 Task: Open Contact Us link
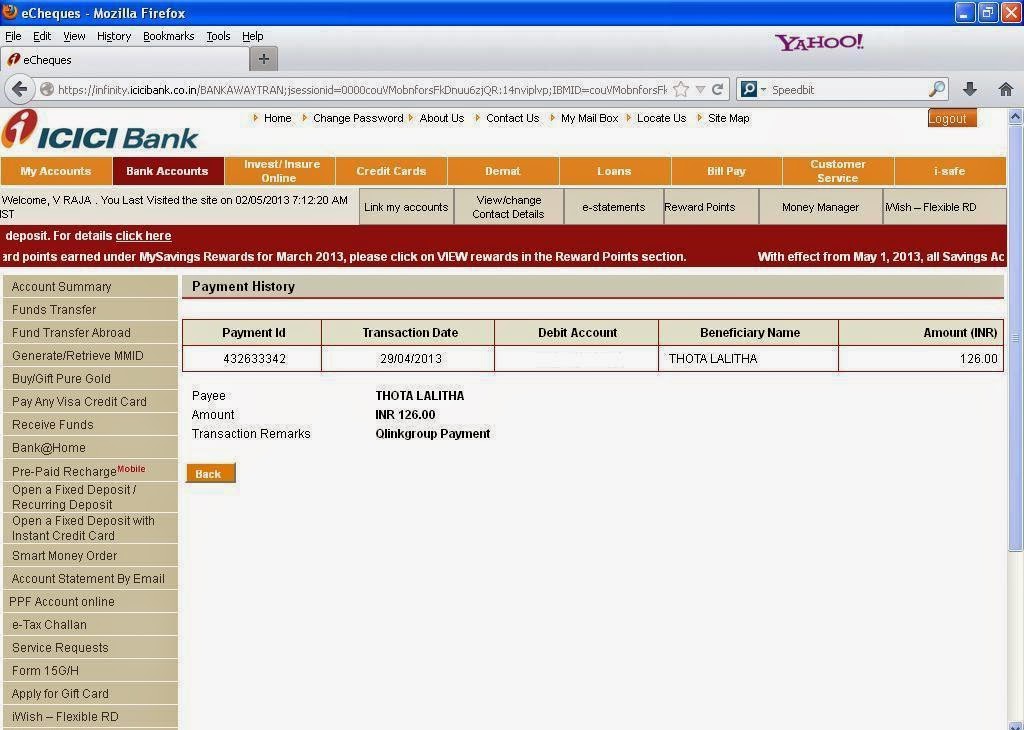(x=513, y=118)
